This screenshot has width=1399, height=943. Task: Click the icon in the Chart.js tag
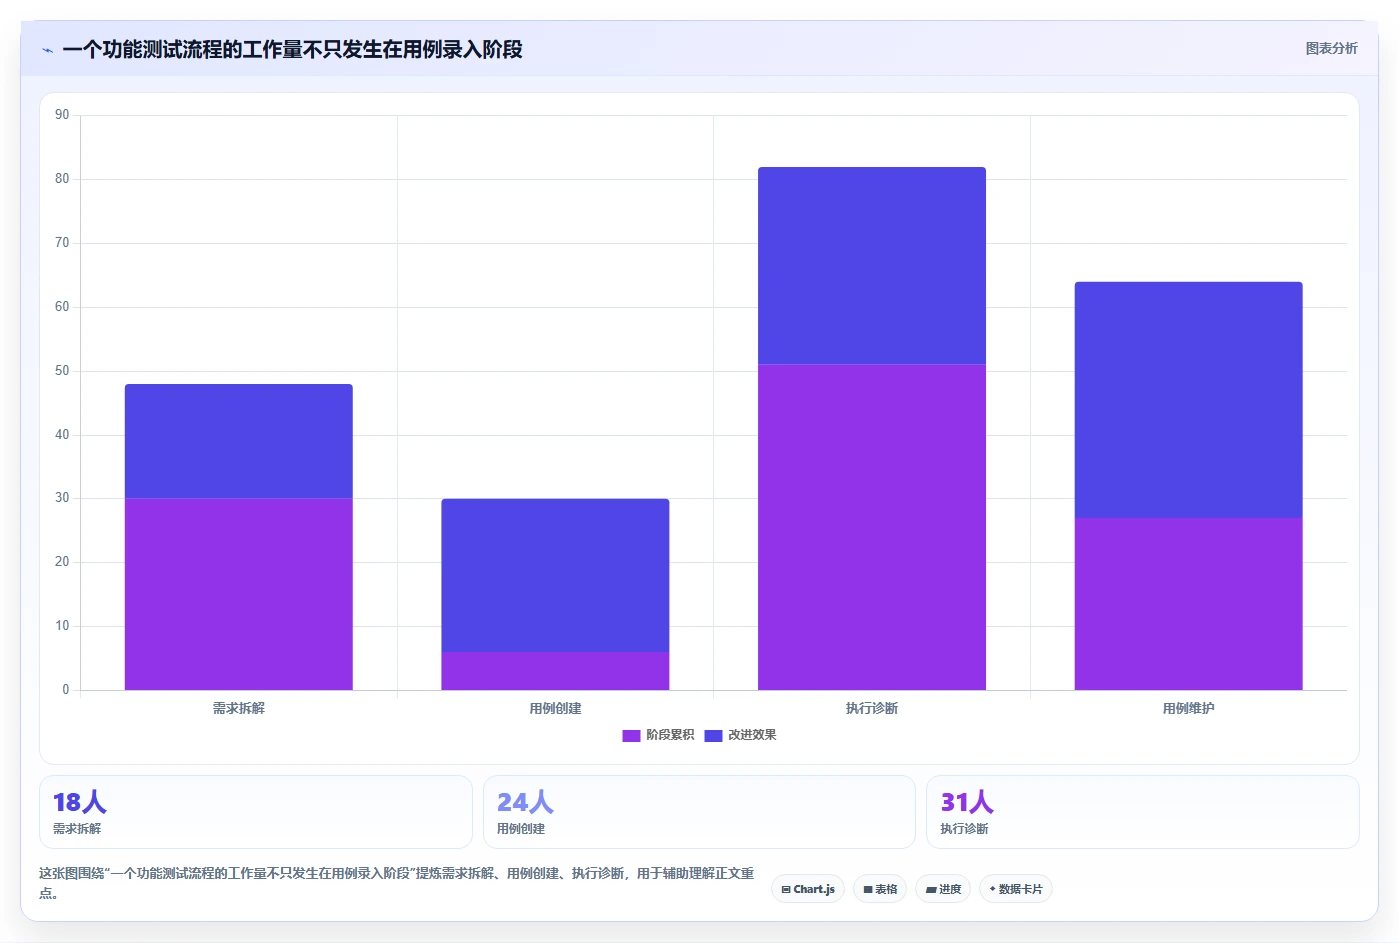pos(786,889)
